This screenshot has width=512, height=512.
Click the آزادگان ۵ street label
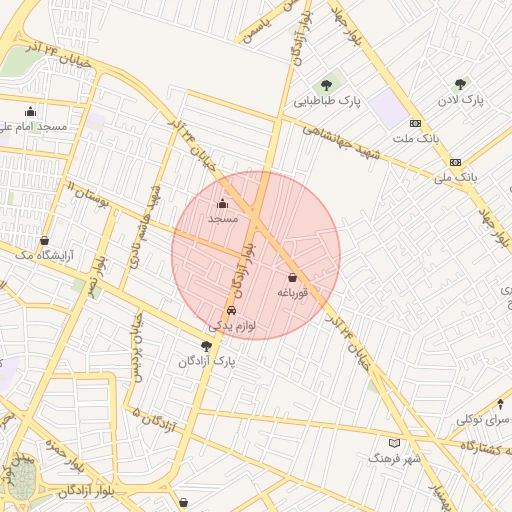coord(154,419)
